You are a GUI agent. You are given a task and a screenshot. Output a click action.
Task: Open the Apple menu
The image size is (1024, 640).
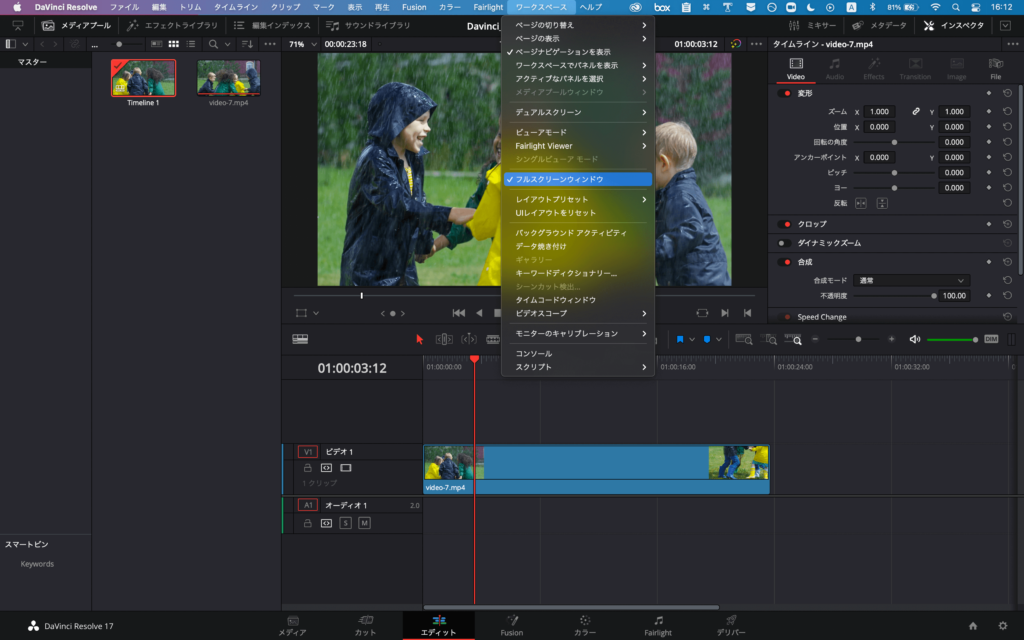click(x=17, y=7)
